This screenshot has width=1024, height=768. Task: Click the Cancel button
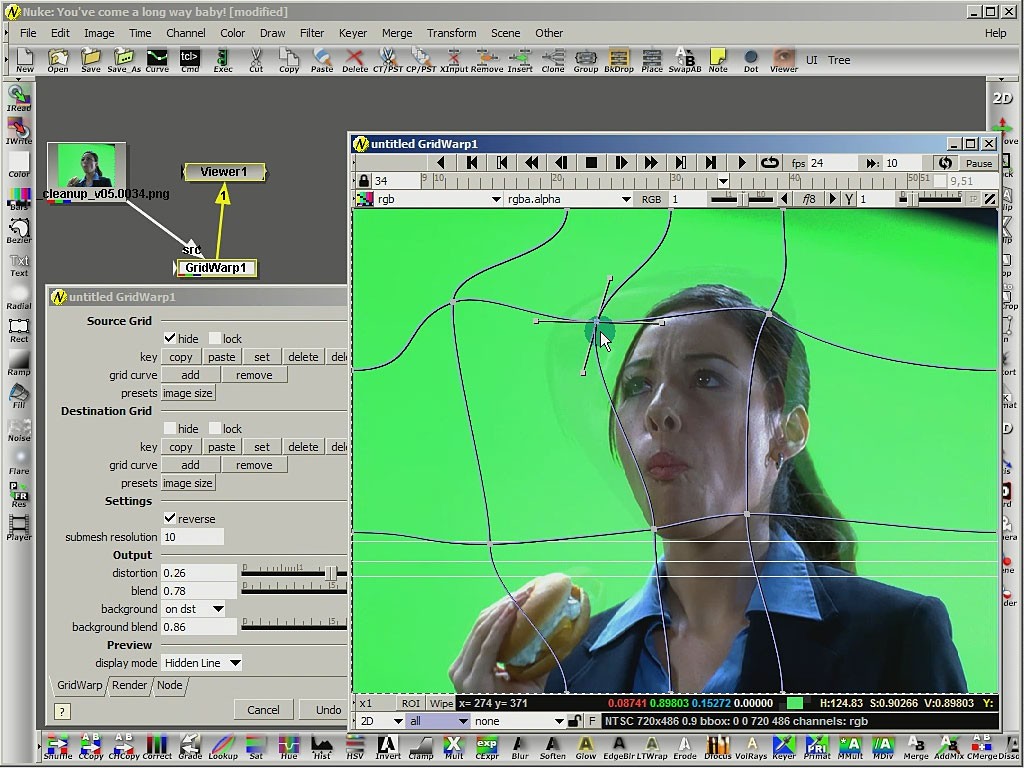pos(263,710)
